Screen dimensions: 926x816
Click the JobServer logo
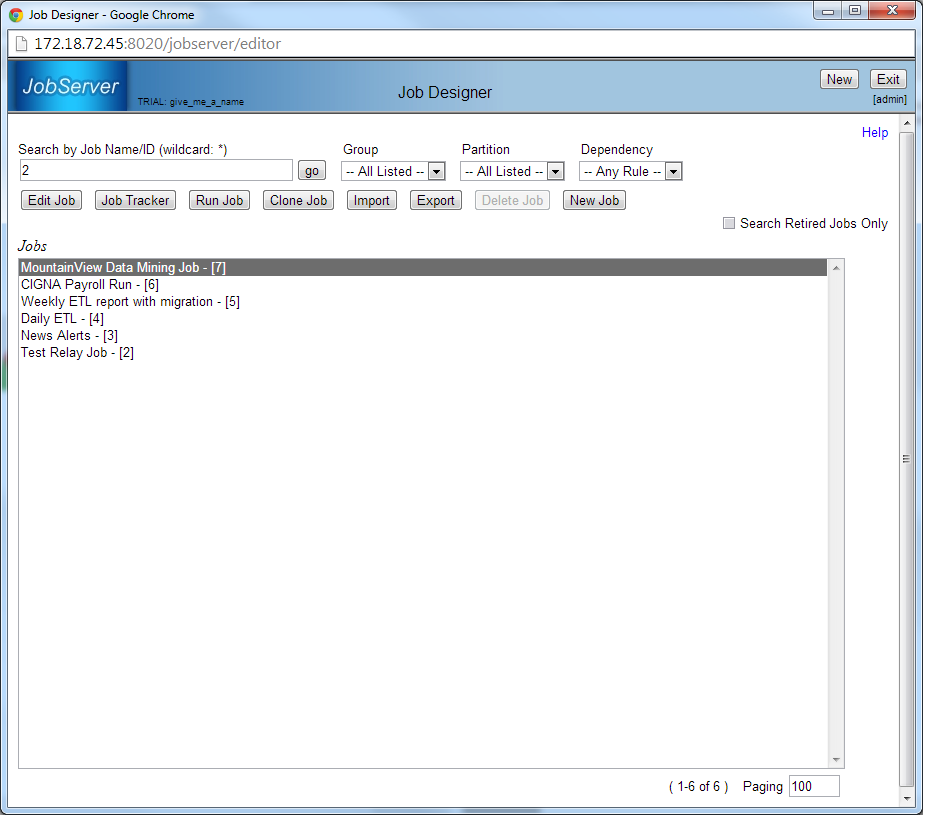(70, 86)
